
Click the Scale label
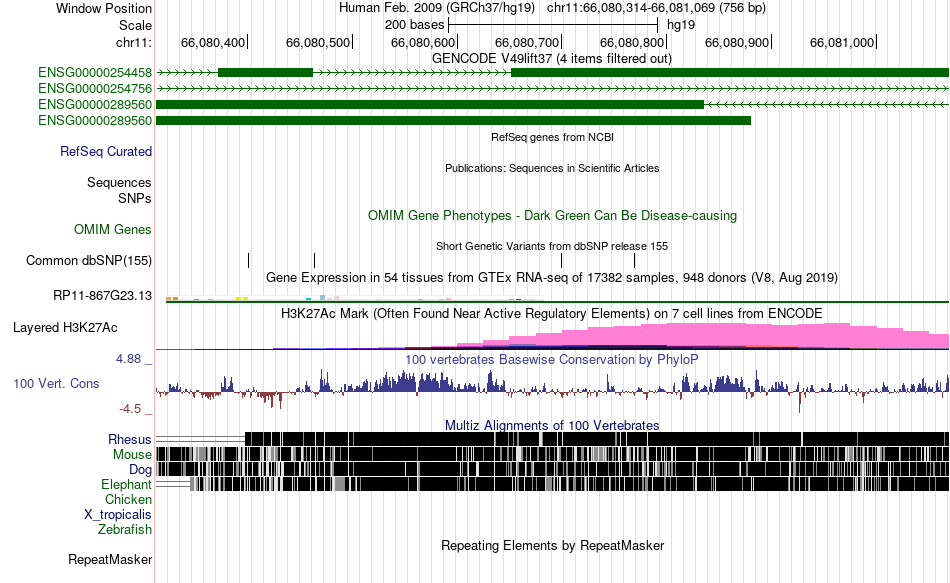136,25
